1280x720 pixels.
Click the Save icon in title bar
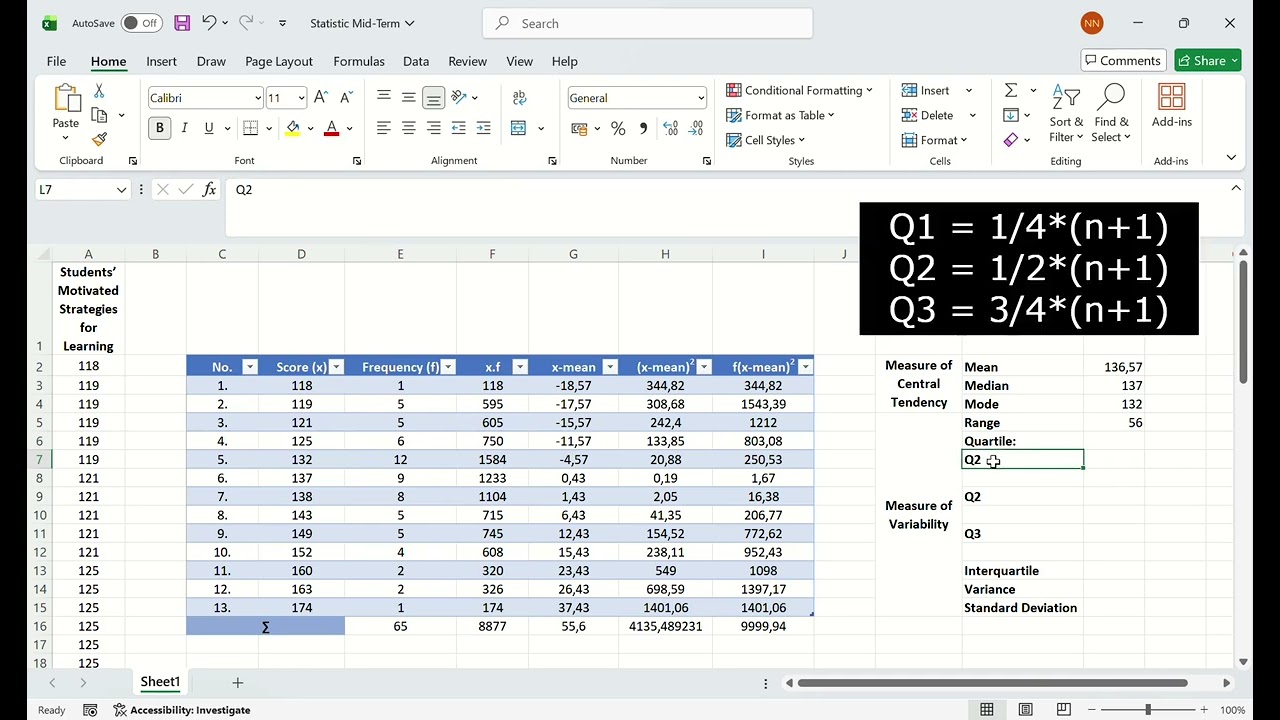182,23
